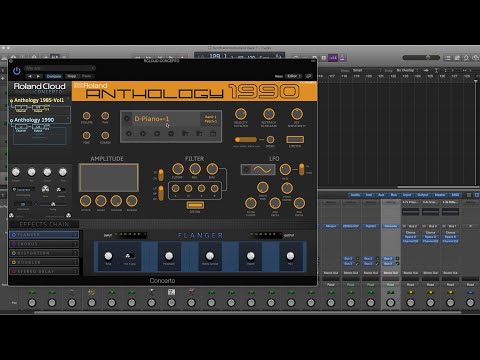
Task: Click the Filter Cutoff knob
Action: pos(178,169)
